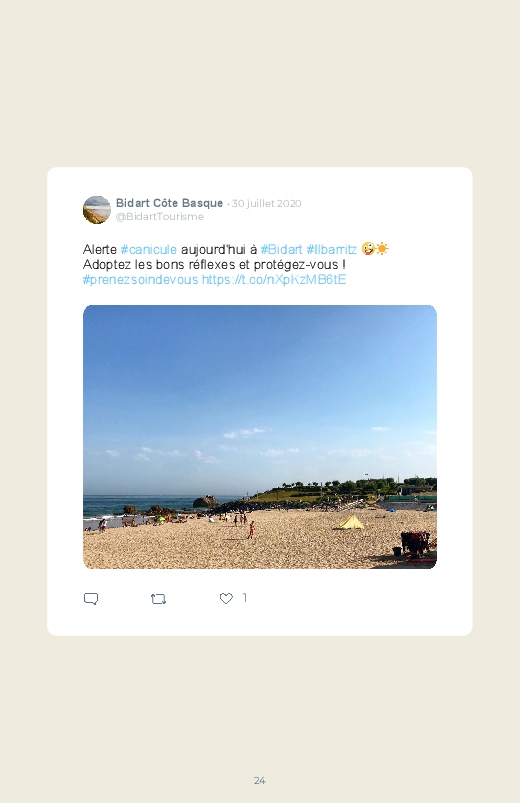The width and height of the screenshot is (520, 803).
Task: Open the #canicule hashtag
Action: pos(149,249)
